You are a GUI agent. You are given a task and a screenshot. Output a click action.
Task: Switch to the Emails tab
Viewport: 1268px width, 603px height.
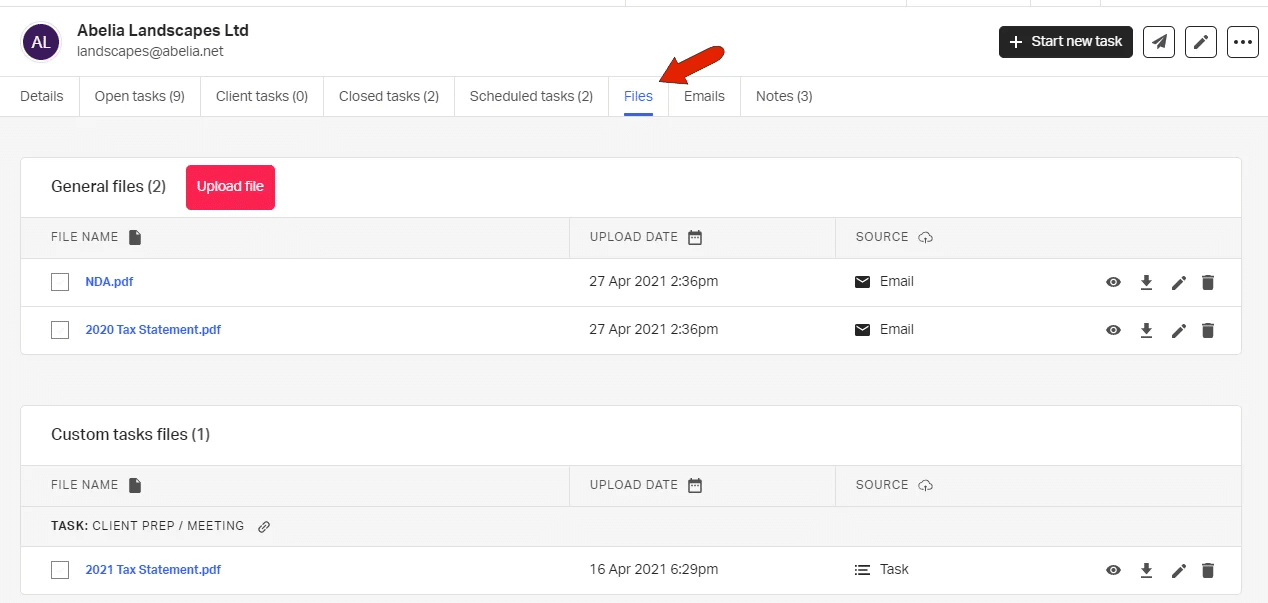[x=703, y=96]
